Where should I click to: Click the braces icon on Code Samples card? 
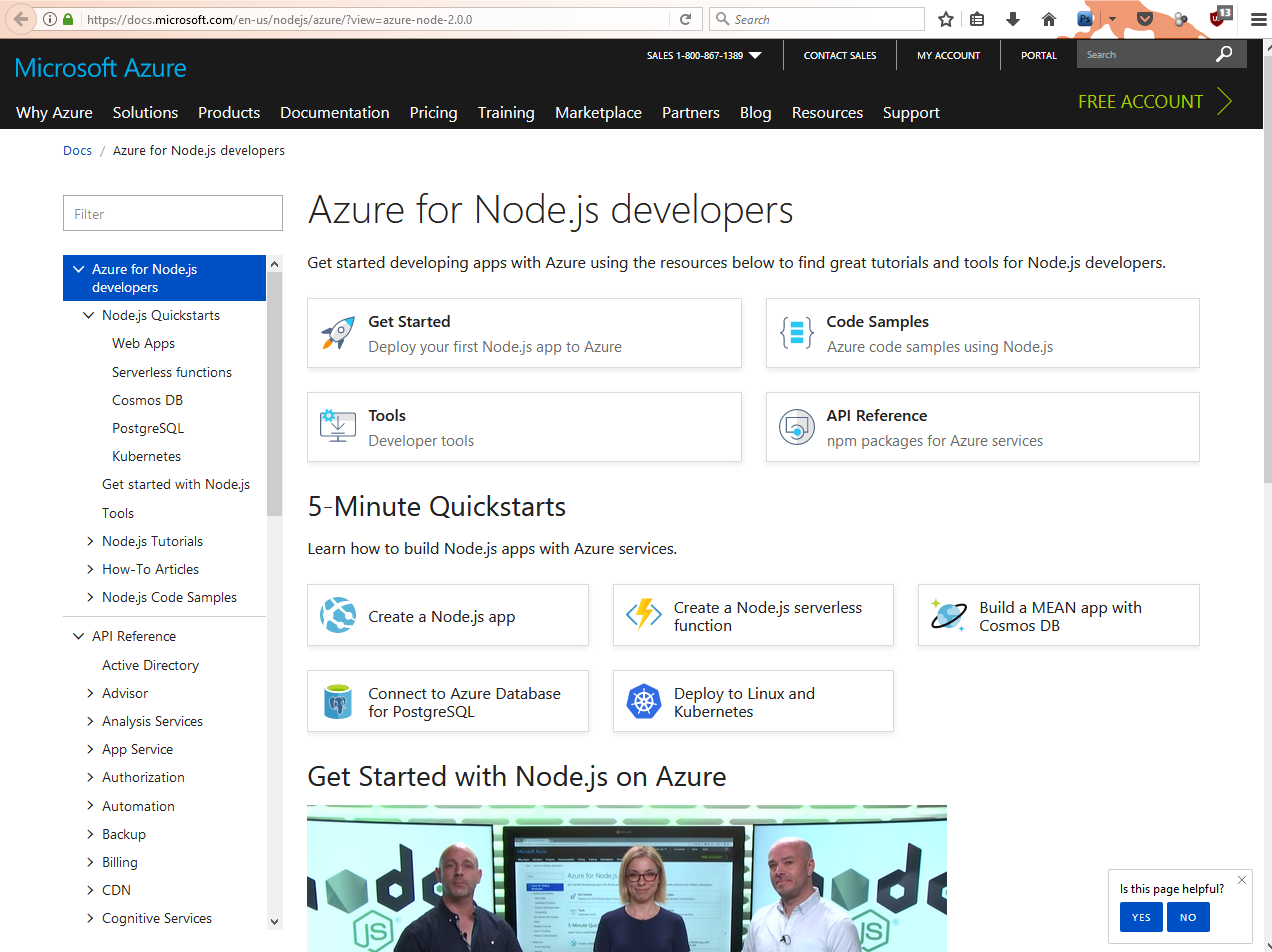pos(797,333)
